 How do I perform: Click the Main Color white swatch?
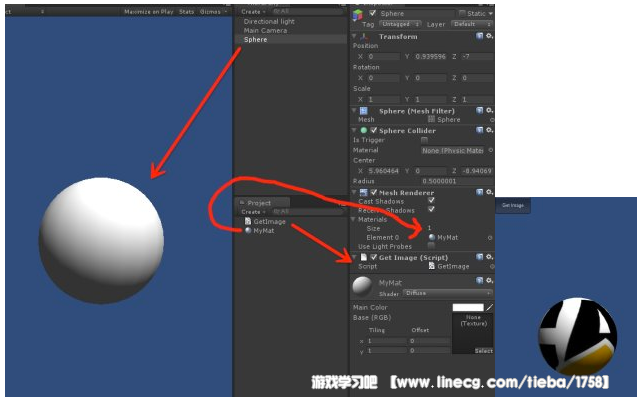click(468, 307)
